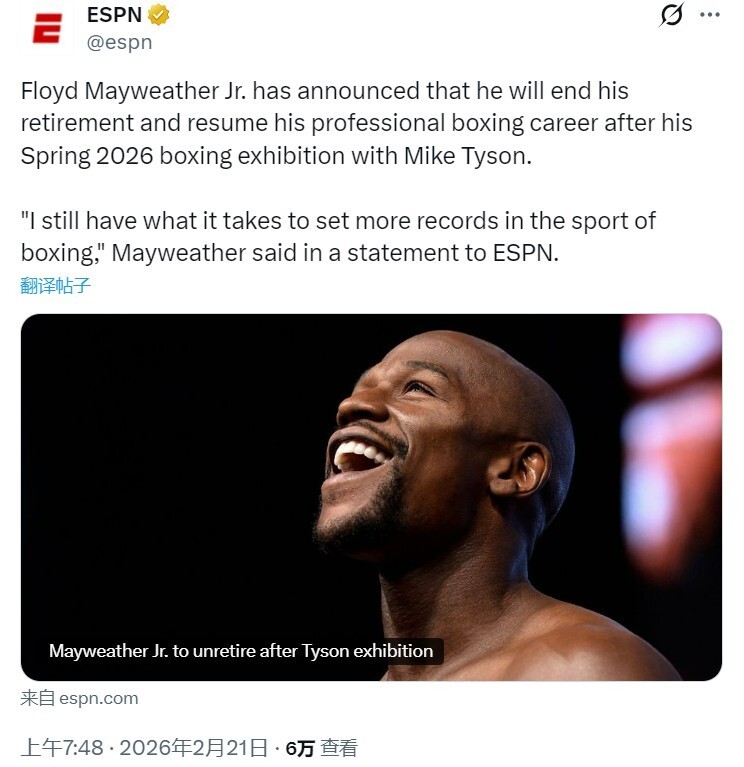
Task: Click the Mayweather quote paragraph text
Action: (338, 237)
